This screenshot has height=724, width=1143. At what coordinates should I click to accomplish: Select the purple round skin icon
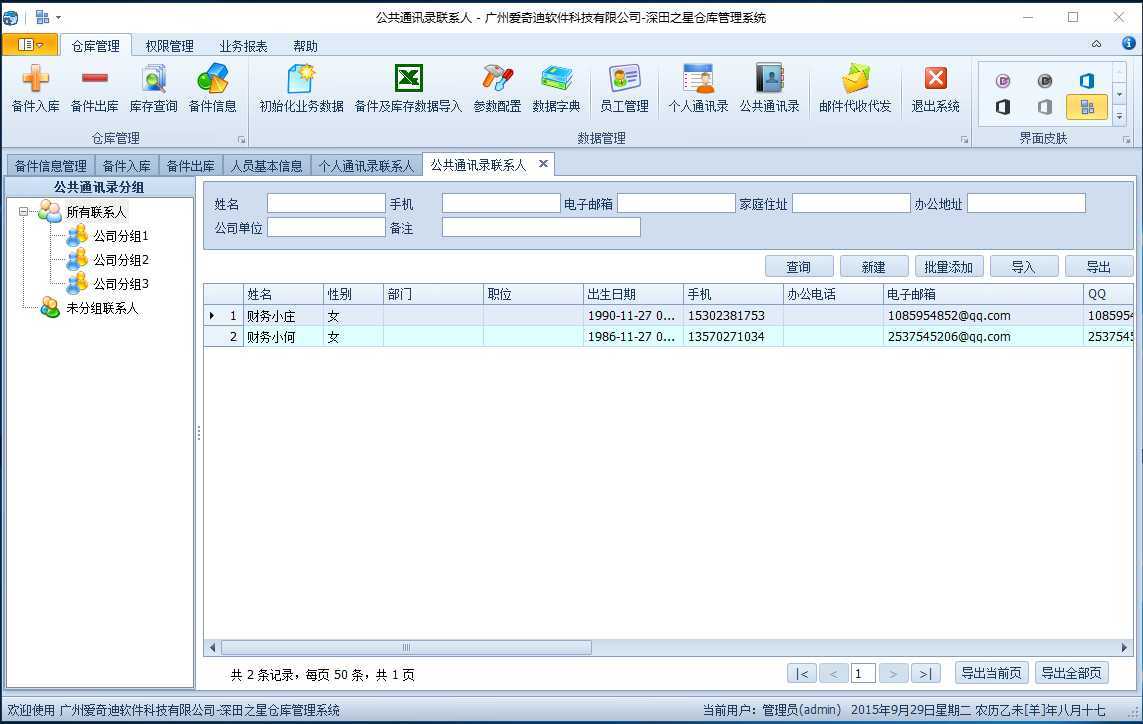coord(1003,81)
